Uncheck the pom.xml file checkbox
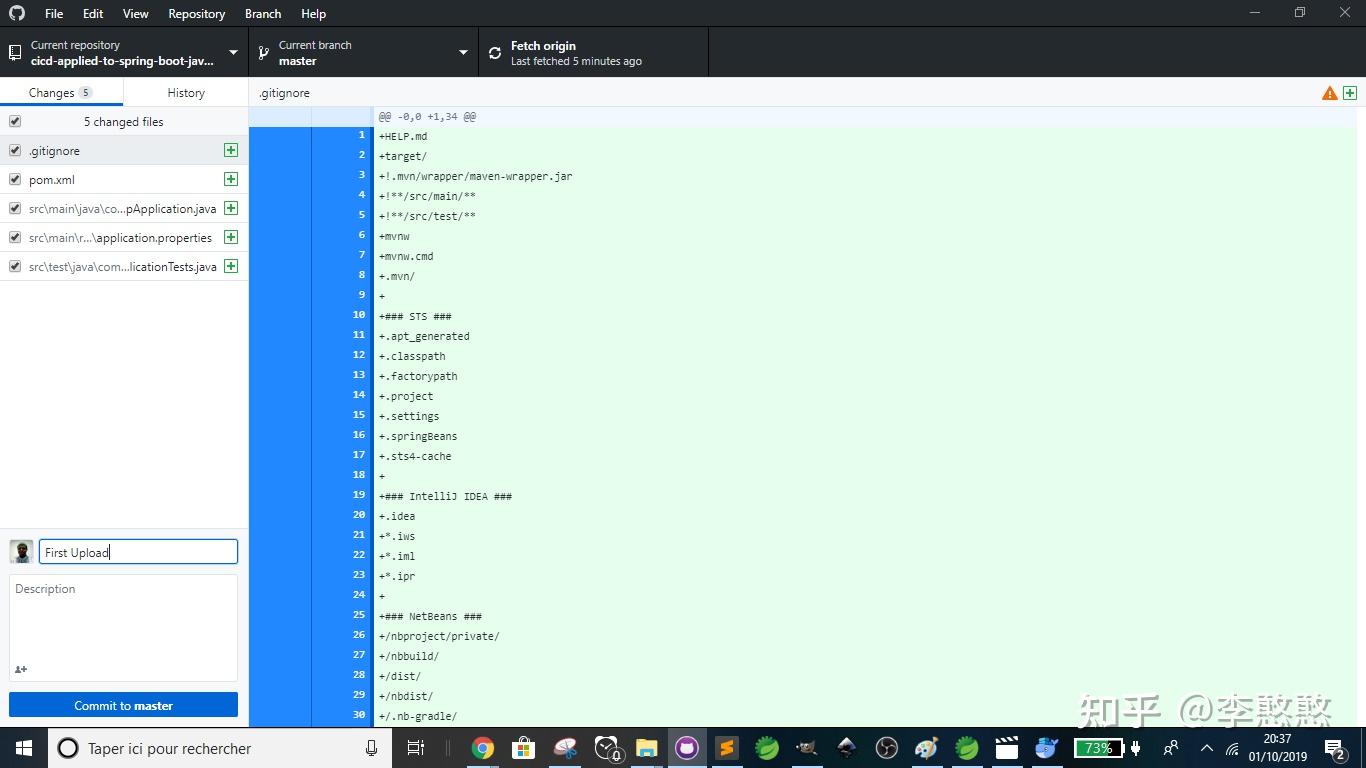 pos(14,179)
